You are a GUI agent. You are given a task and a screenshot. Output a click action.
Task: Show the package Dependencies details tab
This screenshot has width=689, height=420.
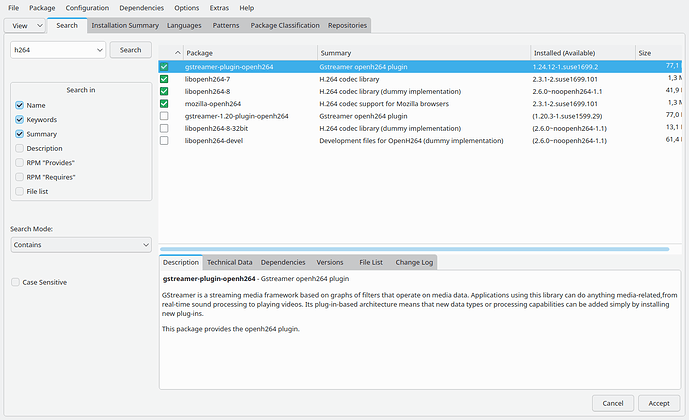point(283,262)
